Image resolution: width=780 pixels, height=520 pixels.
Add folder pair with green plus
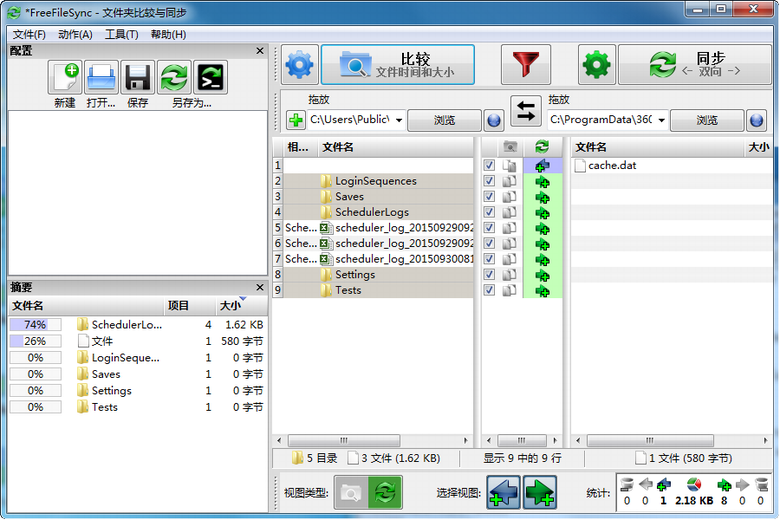pos(296,120)
